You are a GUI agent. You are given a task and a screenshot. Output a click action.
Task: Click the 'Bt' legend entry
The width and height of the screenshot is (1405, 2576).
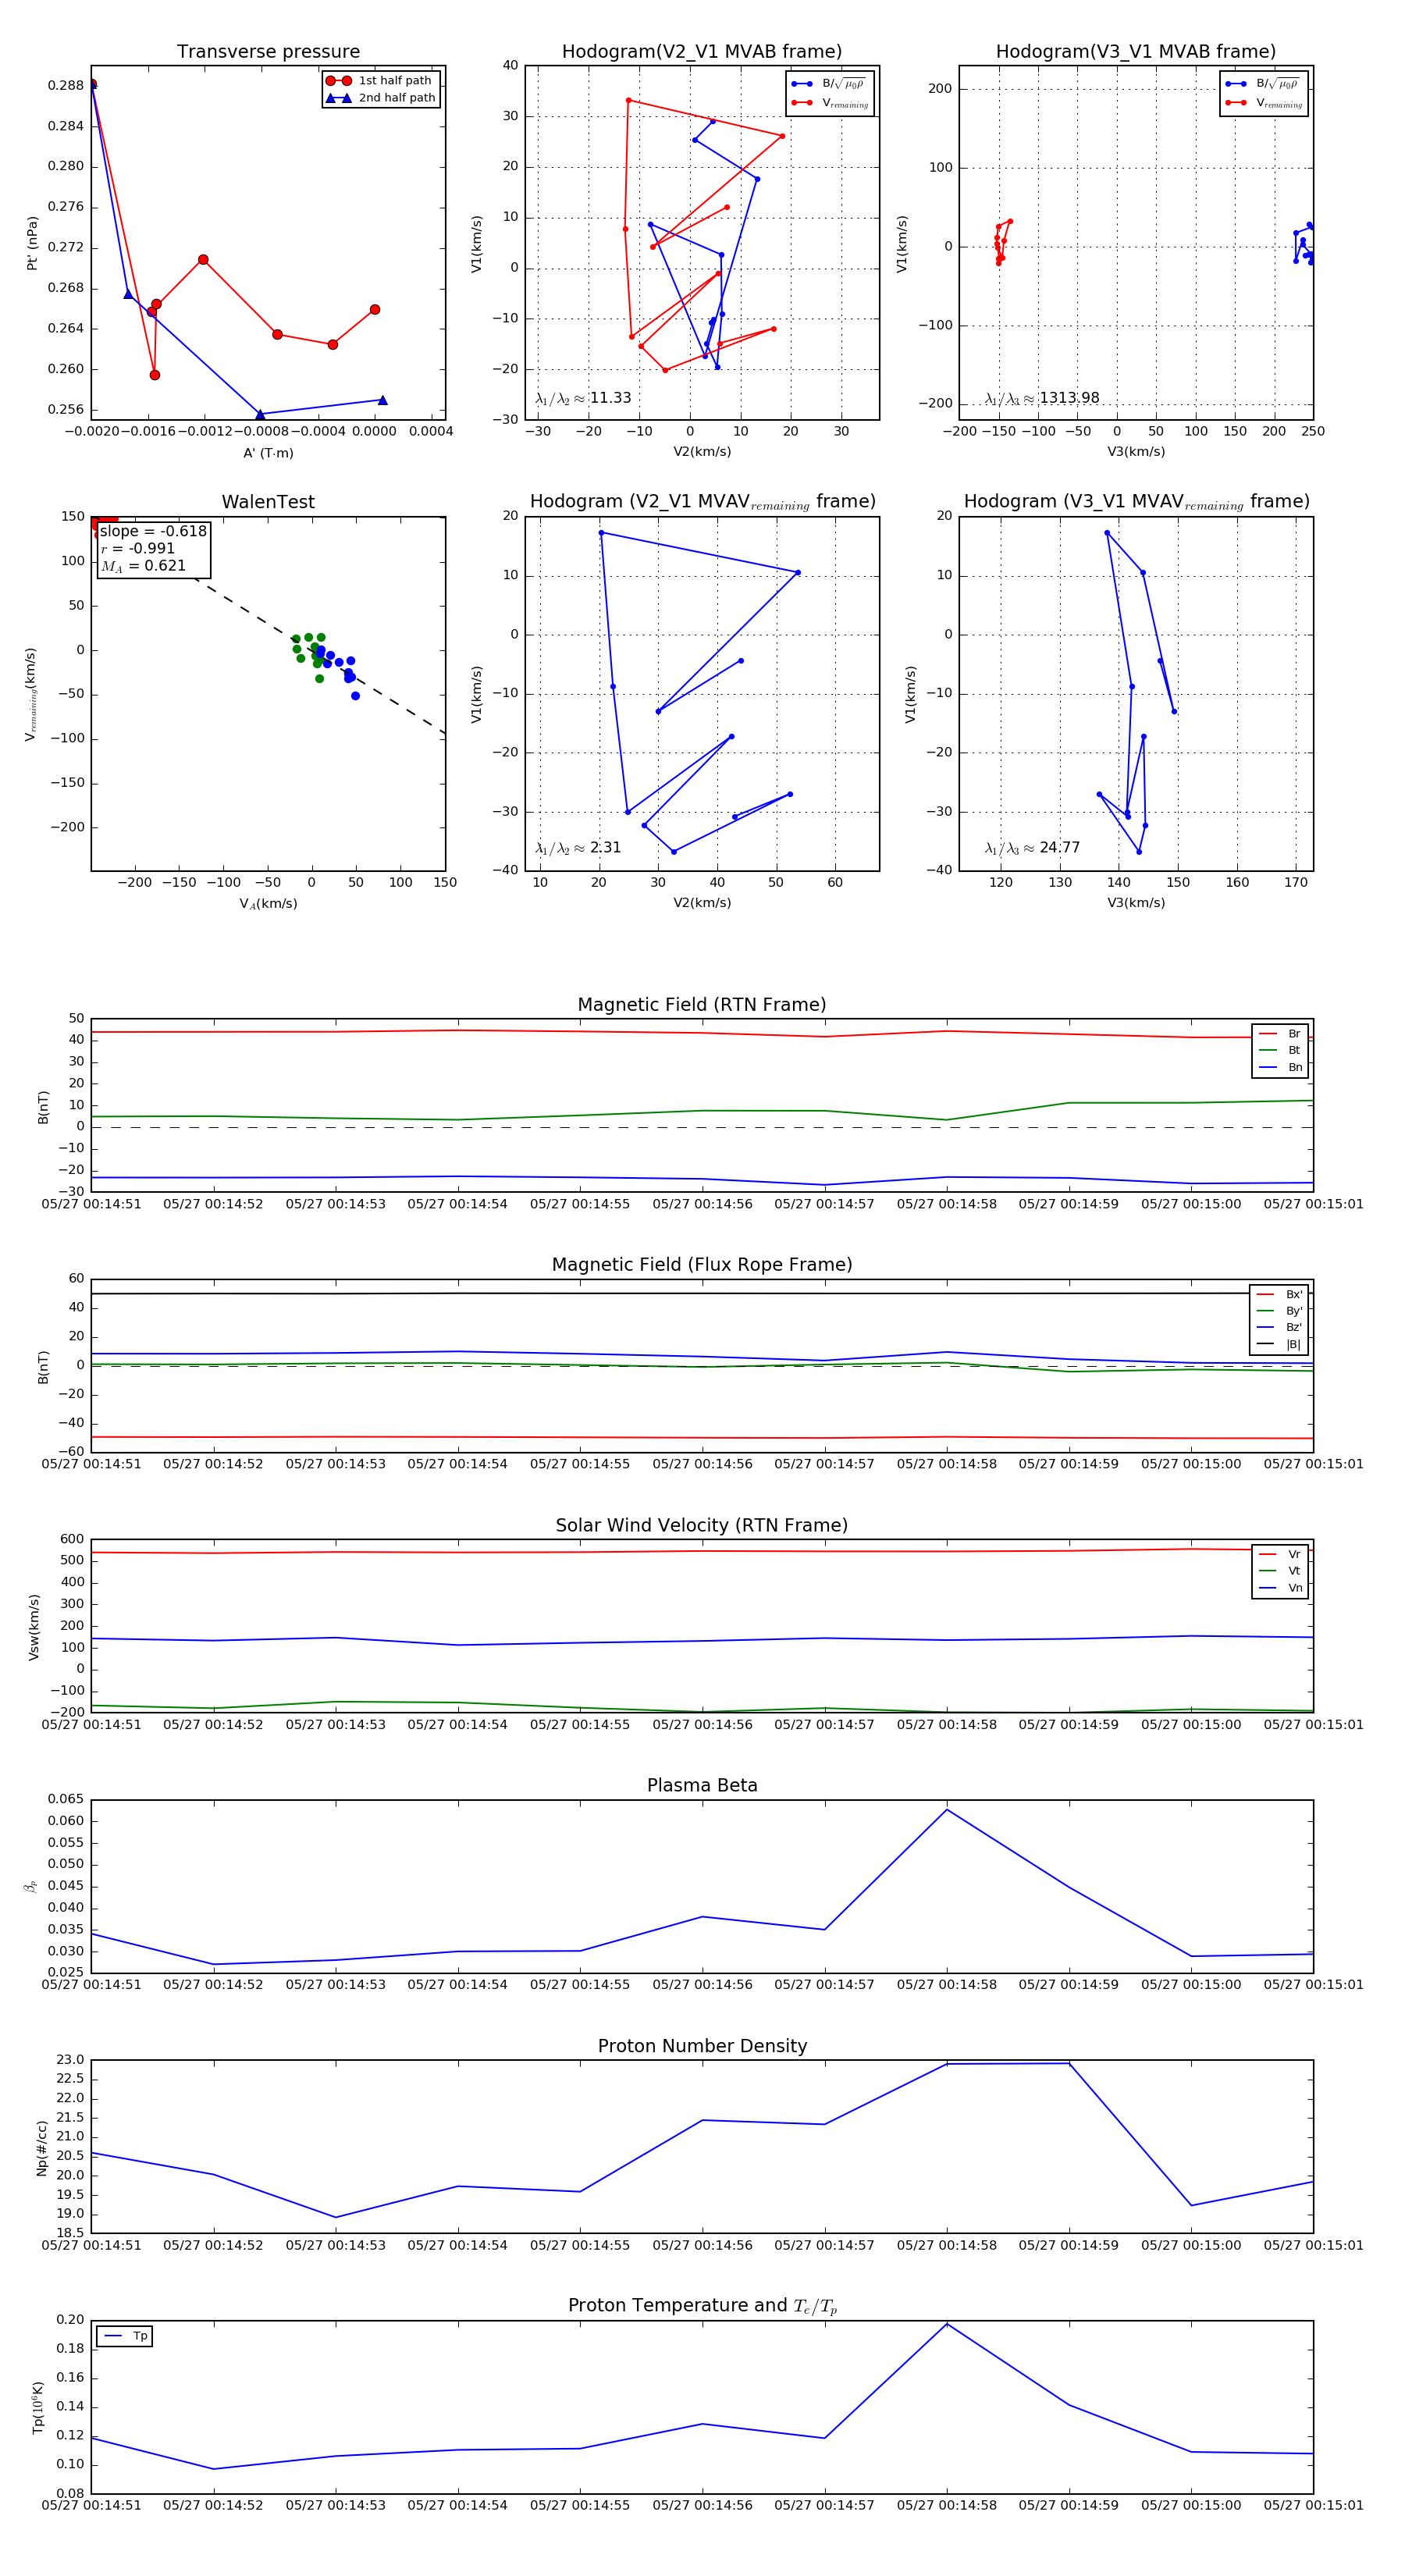pos(1280,1050)
